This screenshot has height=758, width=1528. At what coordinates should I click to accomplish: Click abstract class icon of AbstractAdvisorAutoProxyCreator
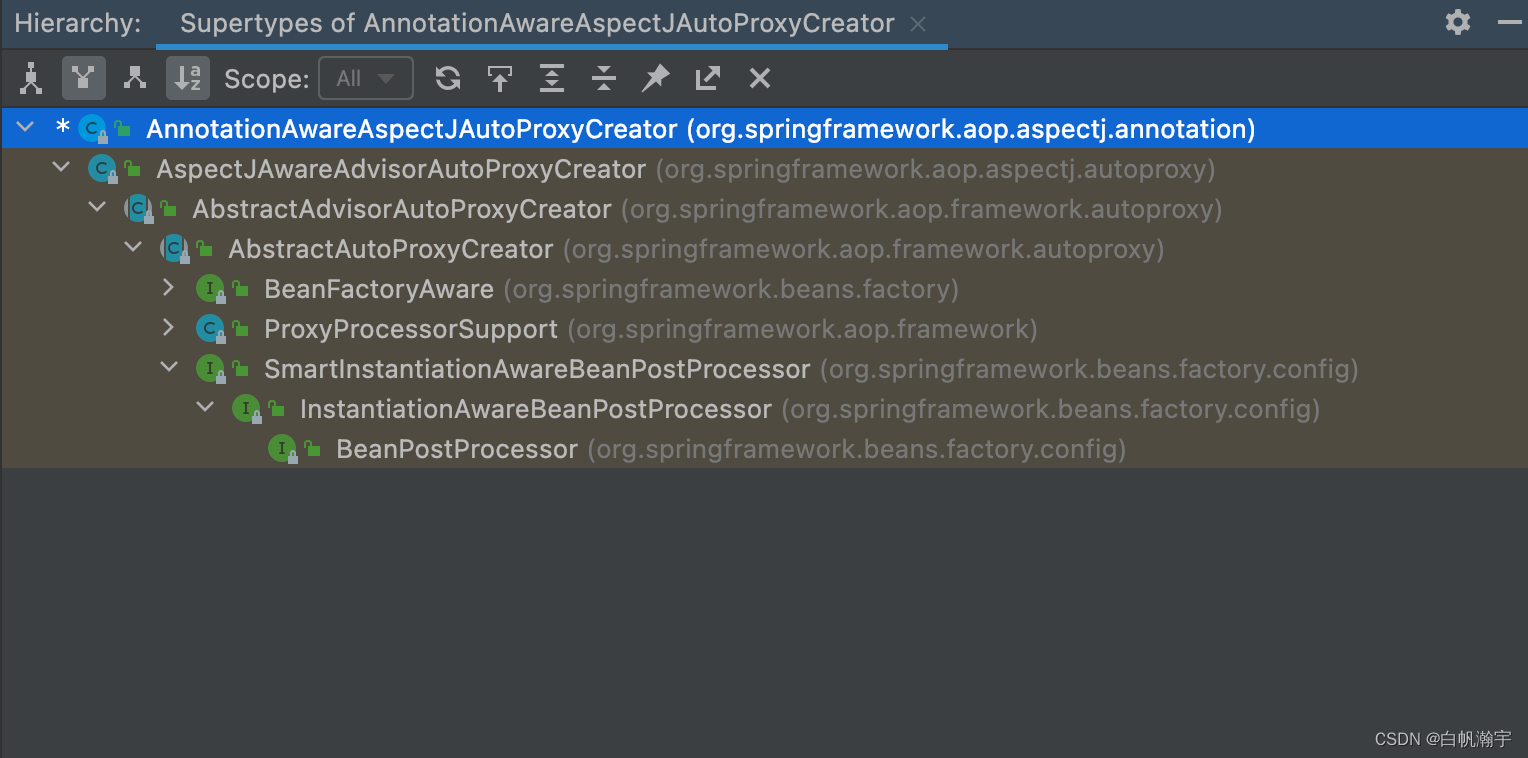tap(139, 209)
